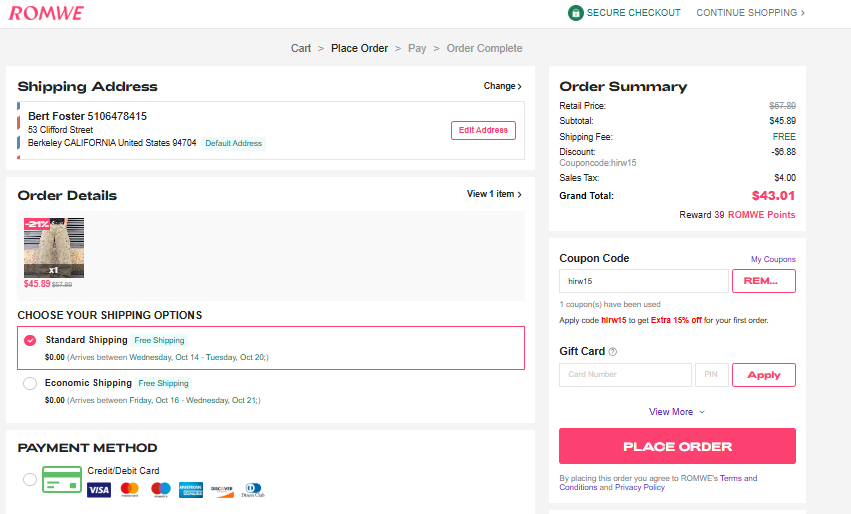Screen dimensions: 851x514
Task: Click the Discover card icon
Action: tap(222, 490)
